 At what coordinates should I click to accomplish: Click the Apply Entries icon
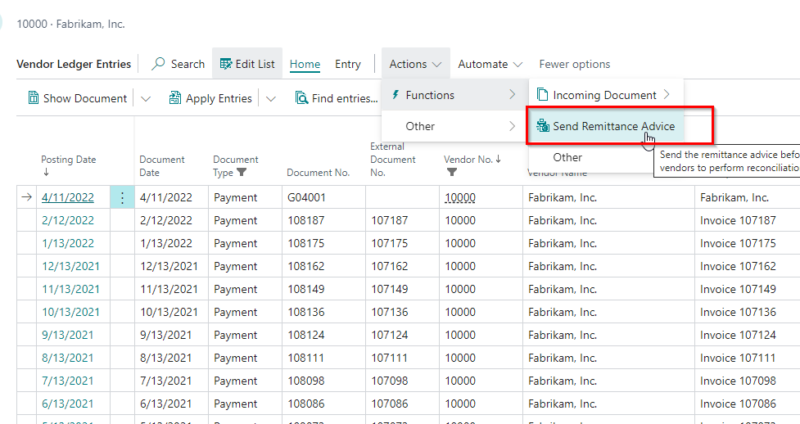click(x=176, y=98)
